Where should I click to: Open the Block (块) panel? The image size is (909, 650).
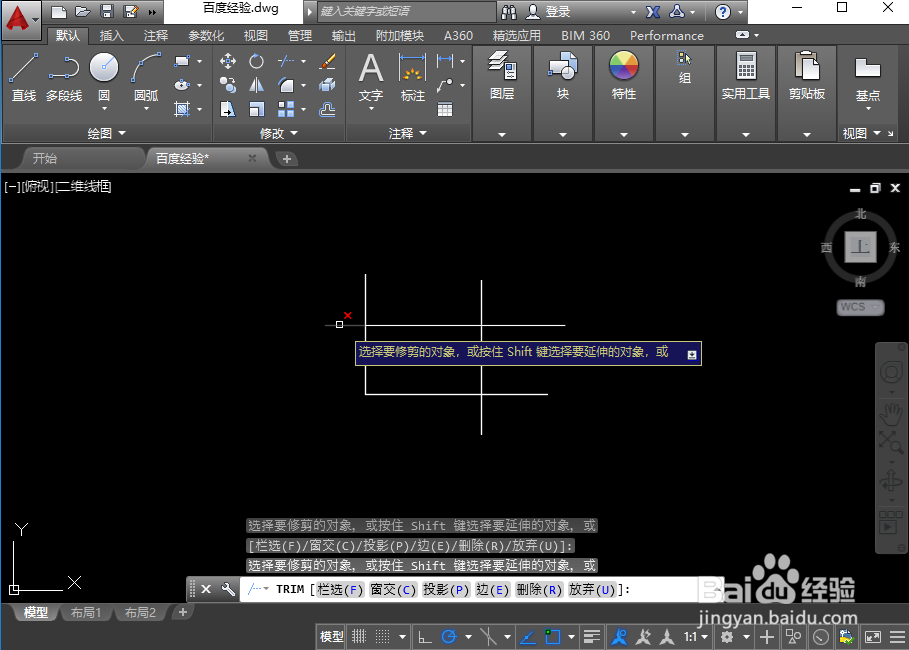pos(563,77)
